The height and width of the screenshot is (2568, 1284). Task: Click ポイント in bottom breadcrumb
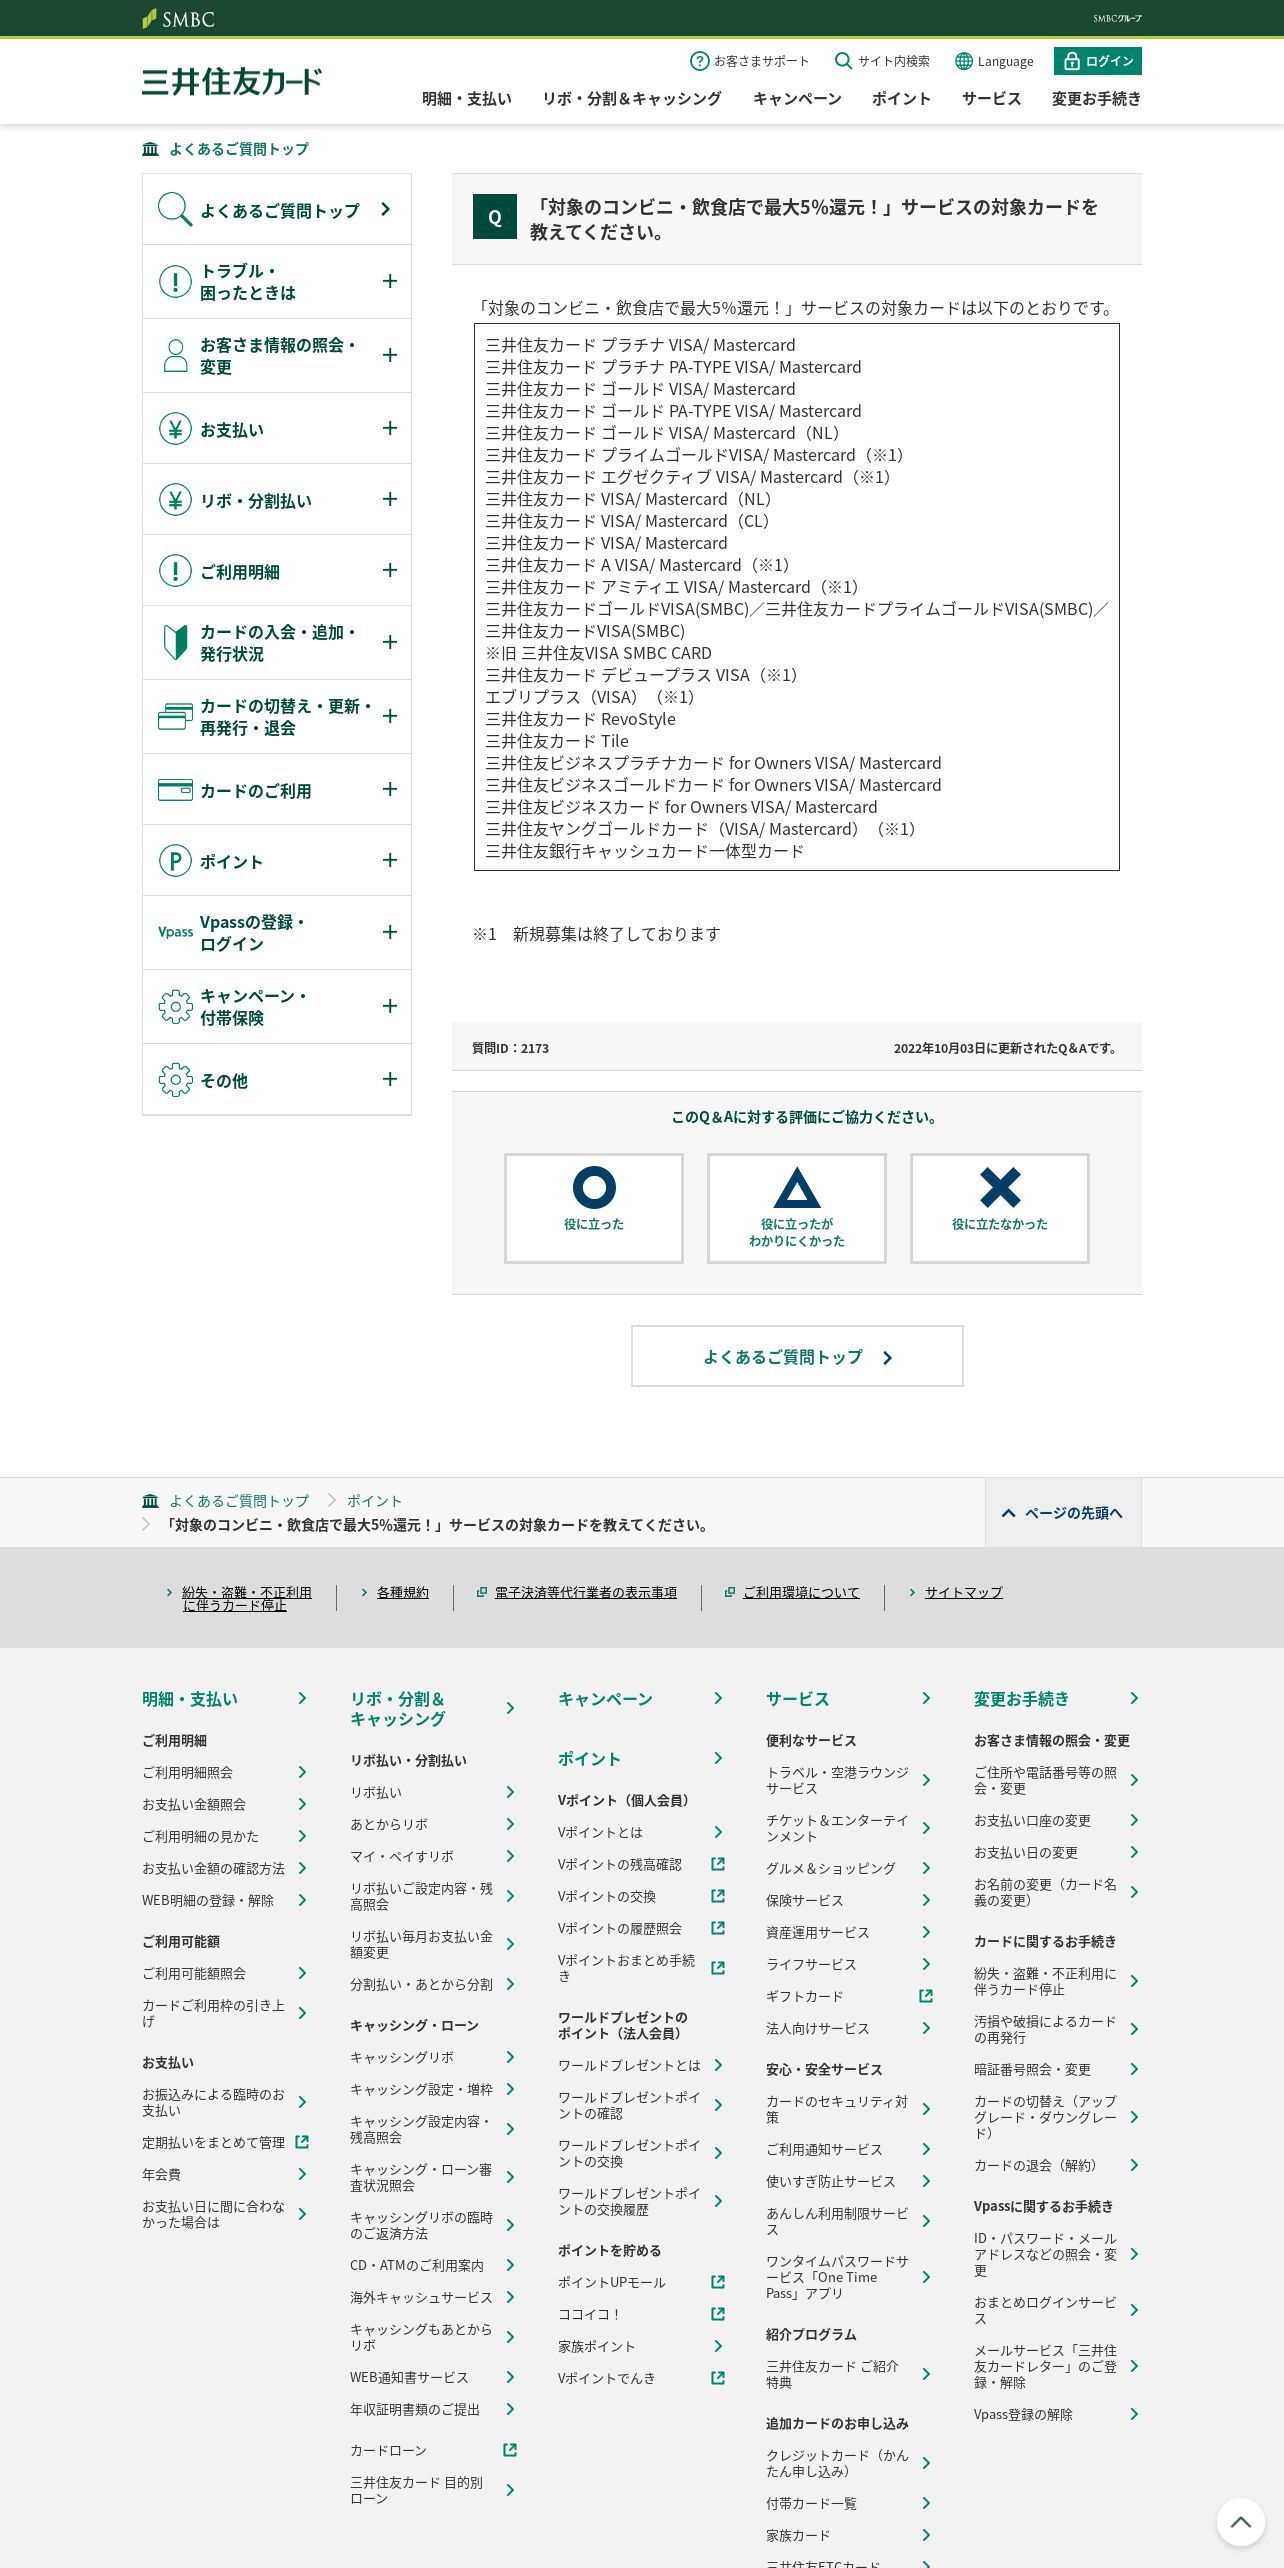pos(374,1501)
